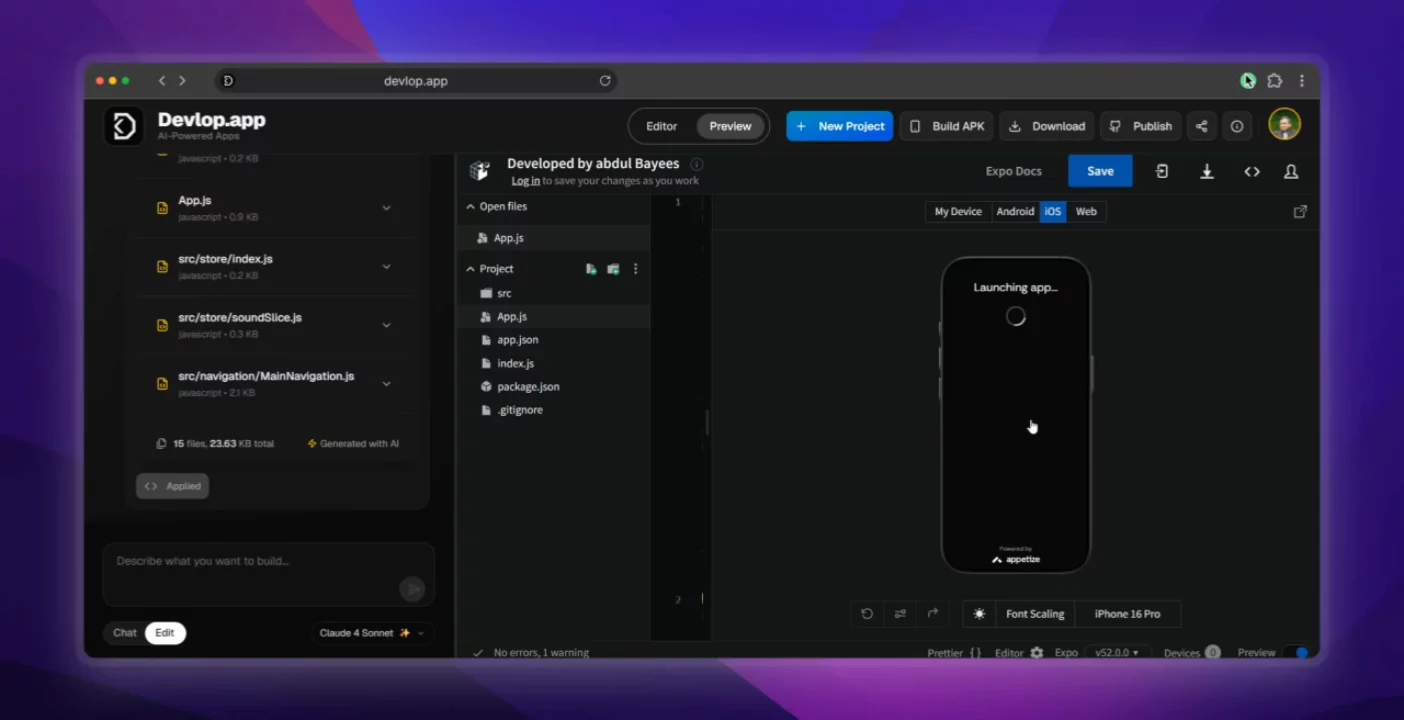The image size is (1404, 720).
Task: Click the Editor gear icon in the status bar
Action: [x=1037, y=652]
